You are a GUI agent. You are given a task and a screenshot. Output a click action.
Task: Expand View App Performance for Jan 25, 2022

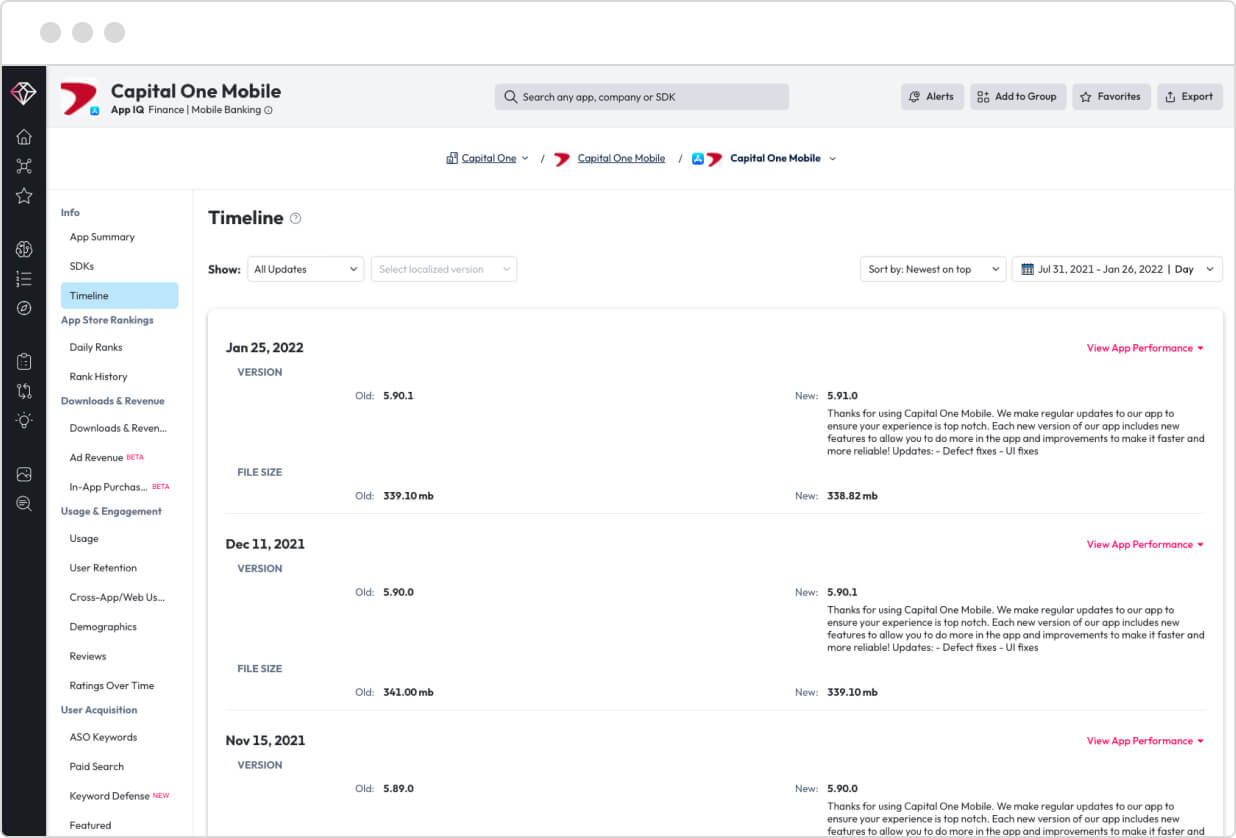1145,348
